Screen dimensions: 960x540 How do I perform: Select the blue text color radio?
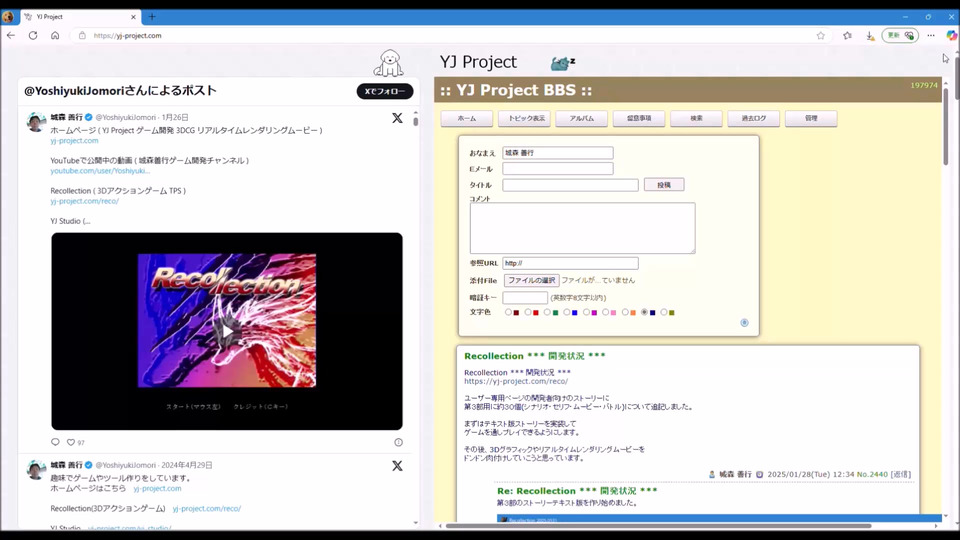567,312
